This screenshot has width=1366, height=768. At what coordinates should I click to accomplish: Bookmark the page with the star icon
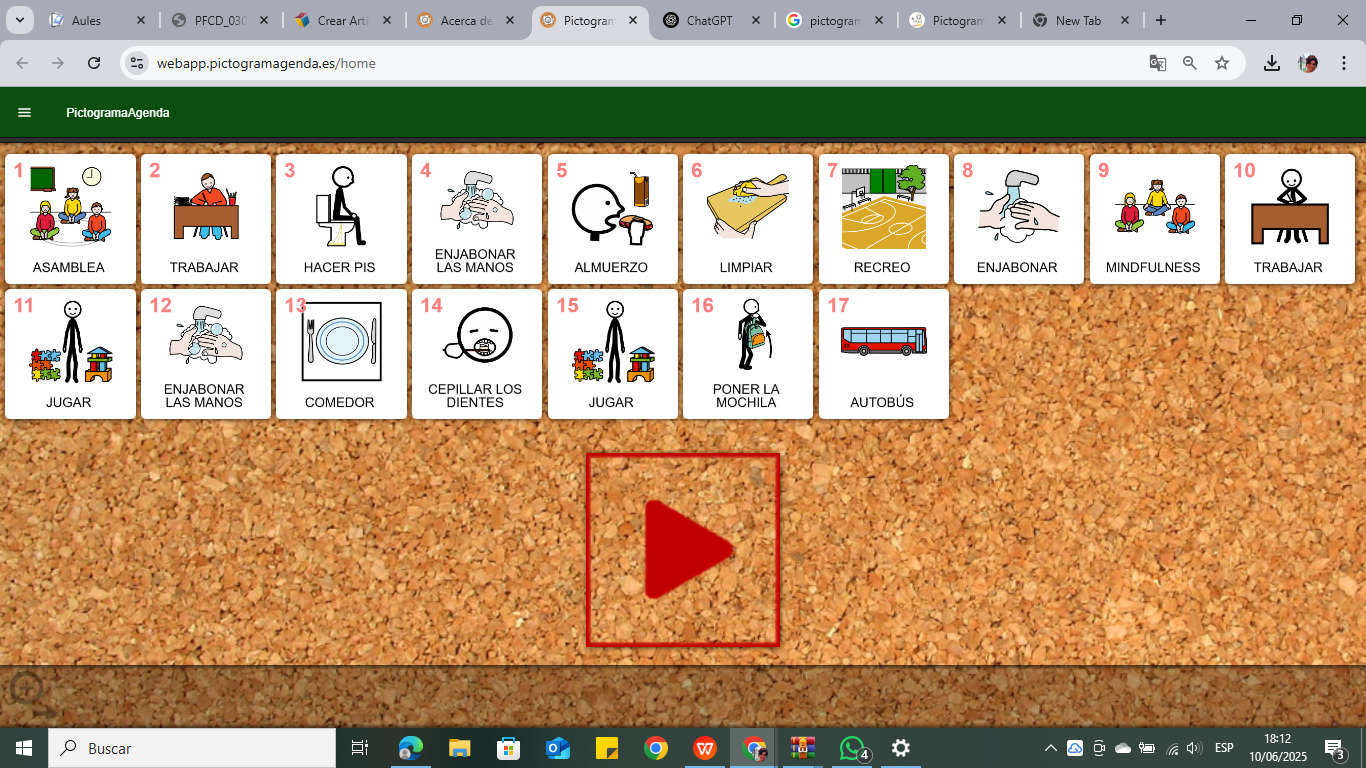[1222, 62]
